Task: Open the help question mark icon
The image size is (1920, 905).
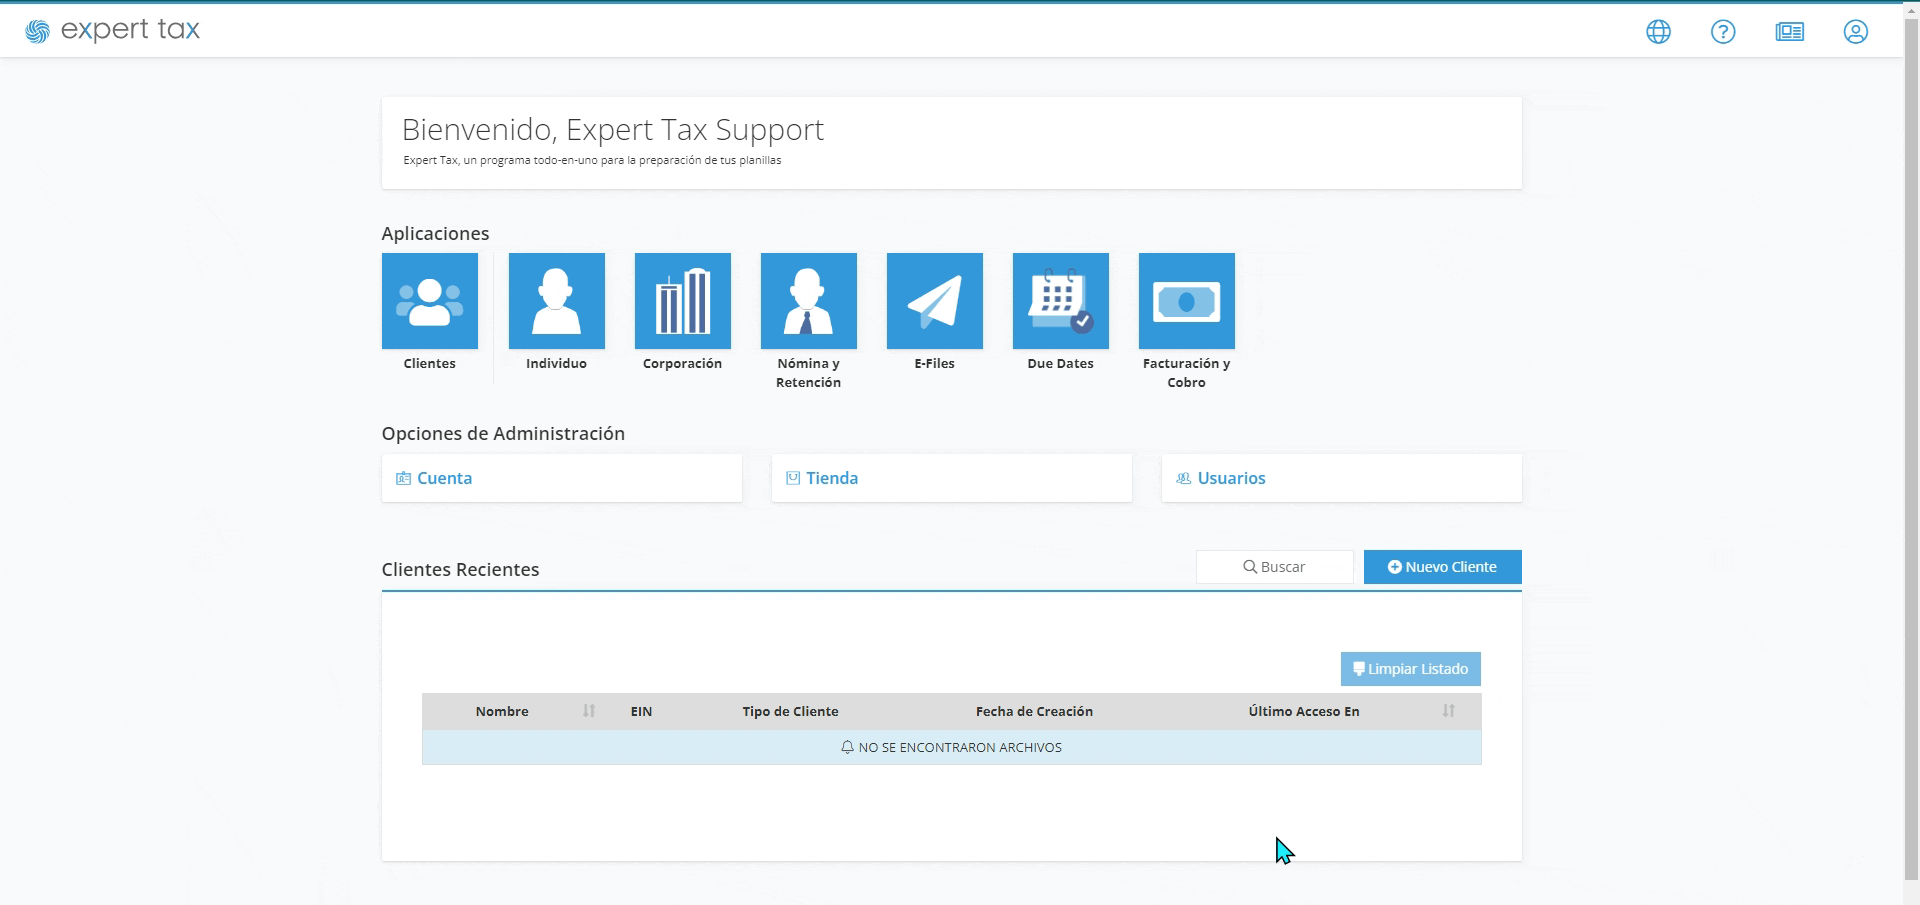Action: point(1723,32)
